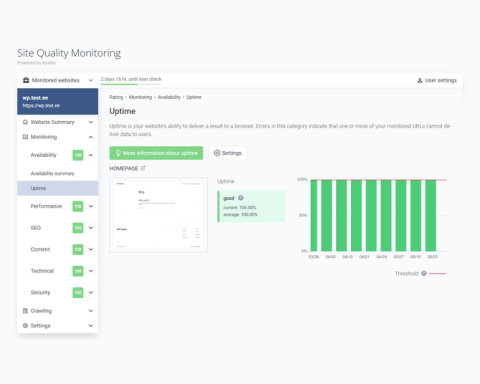Click the lightbulb icon on uptime info button

point(118,153)
